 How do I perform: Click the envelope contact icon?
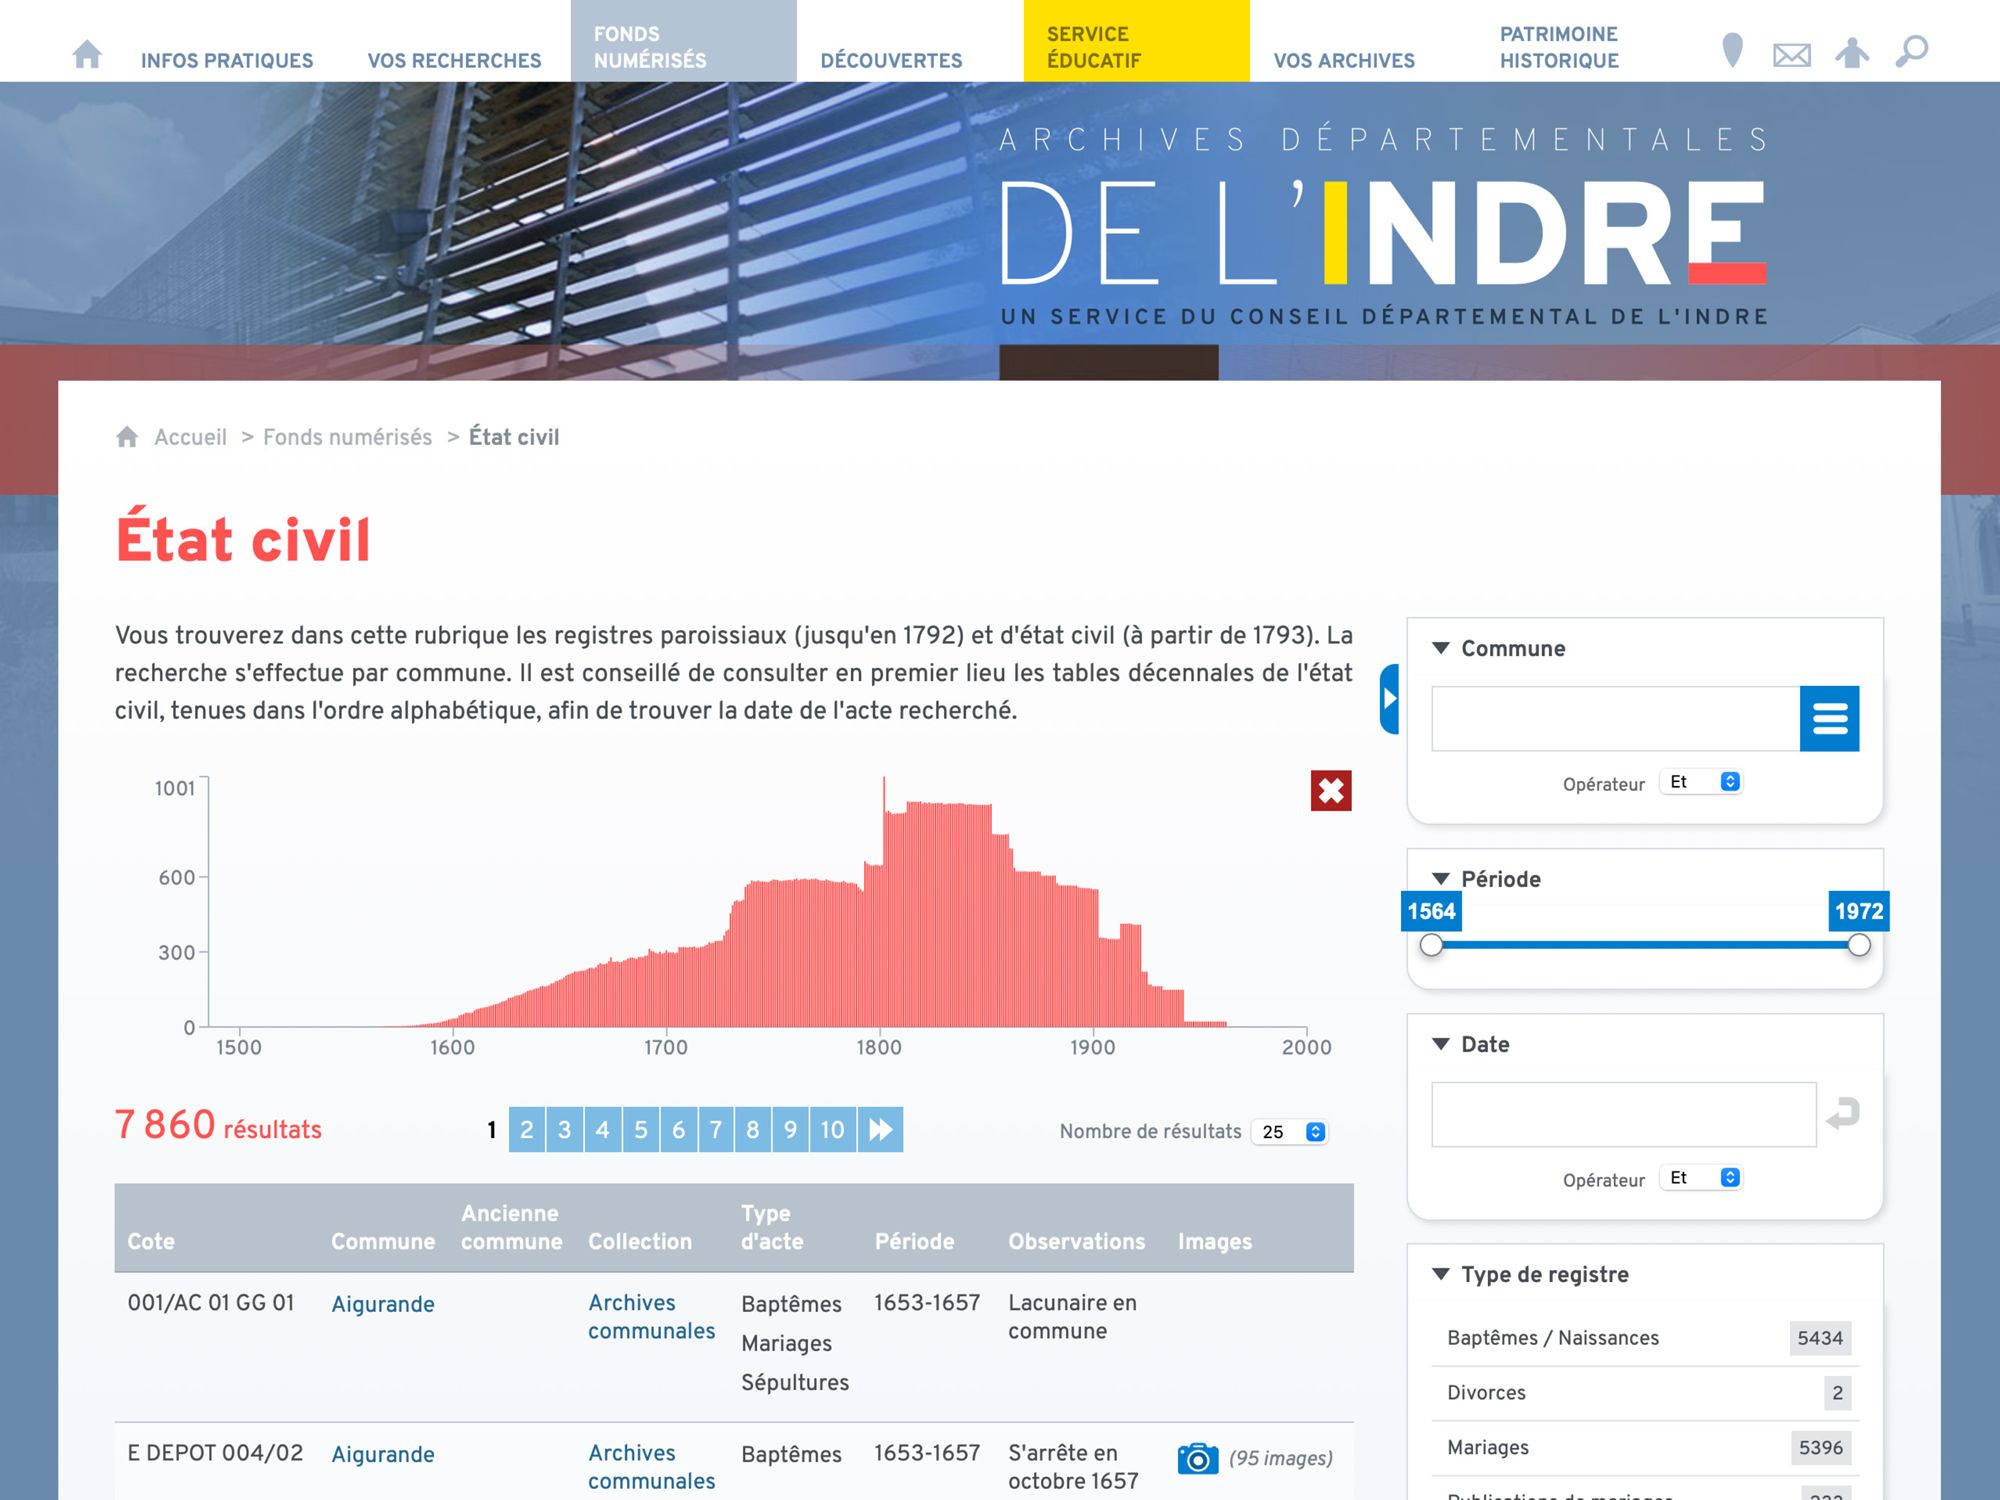pos(1791,55)
